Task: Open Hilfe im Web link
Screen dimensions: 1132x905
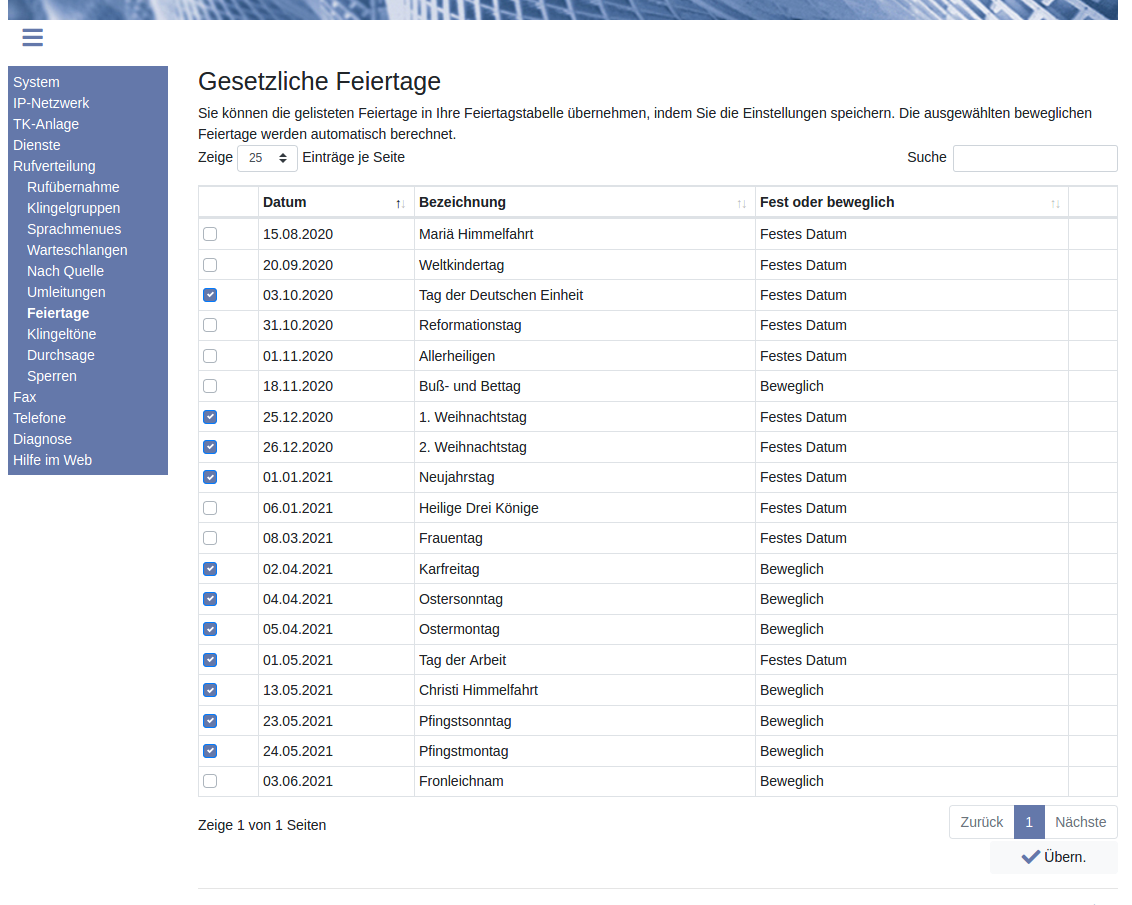Action: pos(52,460)
